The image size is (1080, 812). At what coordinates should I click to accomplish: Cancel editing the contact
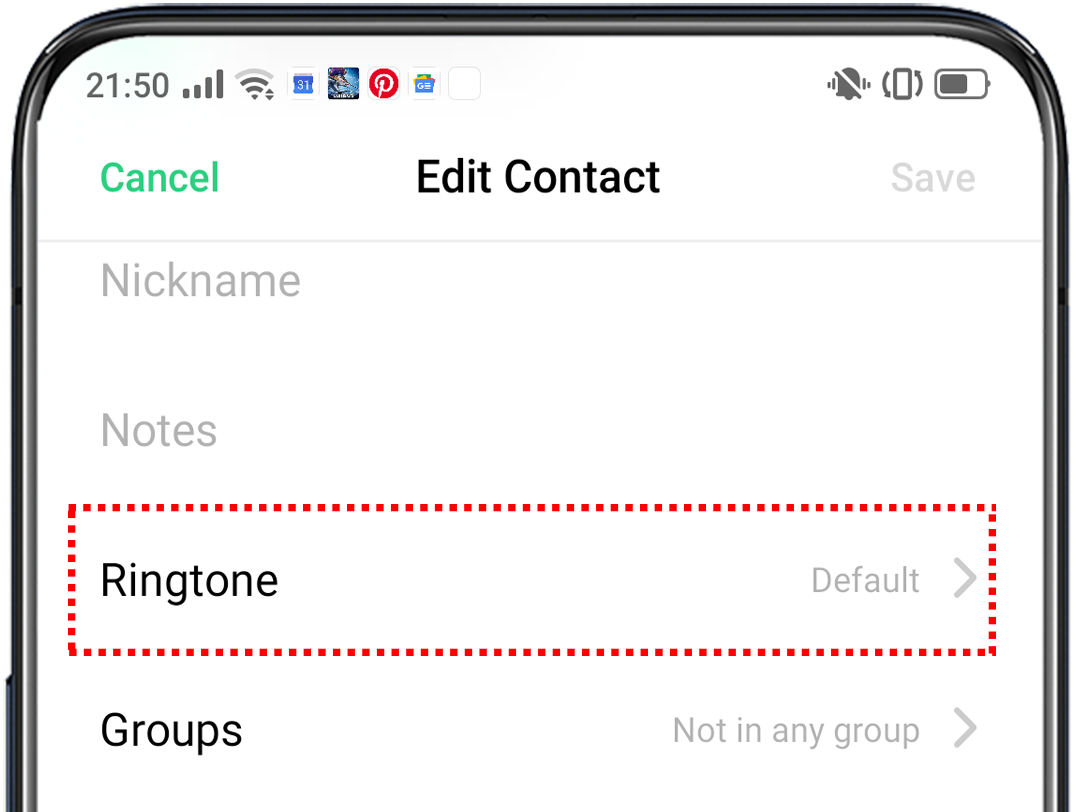coord(160,178)
